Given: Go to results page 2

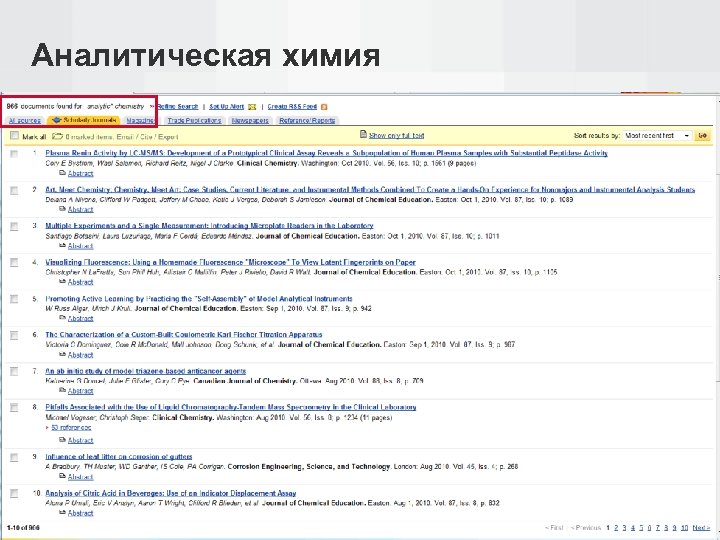Looking at the screenshot, I should (x=616, y=528).
